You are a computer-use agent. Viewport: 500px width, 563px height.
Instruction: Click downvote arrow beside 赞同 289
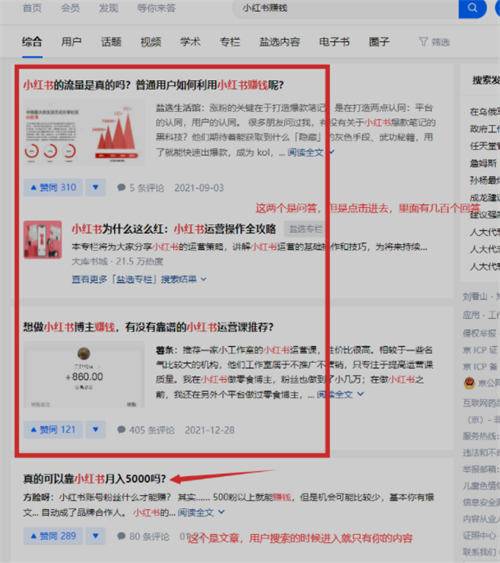click(x=95, y=536)
